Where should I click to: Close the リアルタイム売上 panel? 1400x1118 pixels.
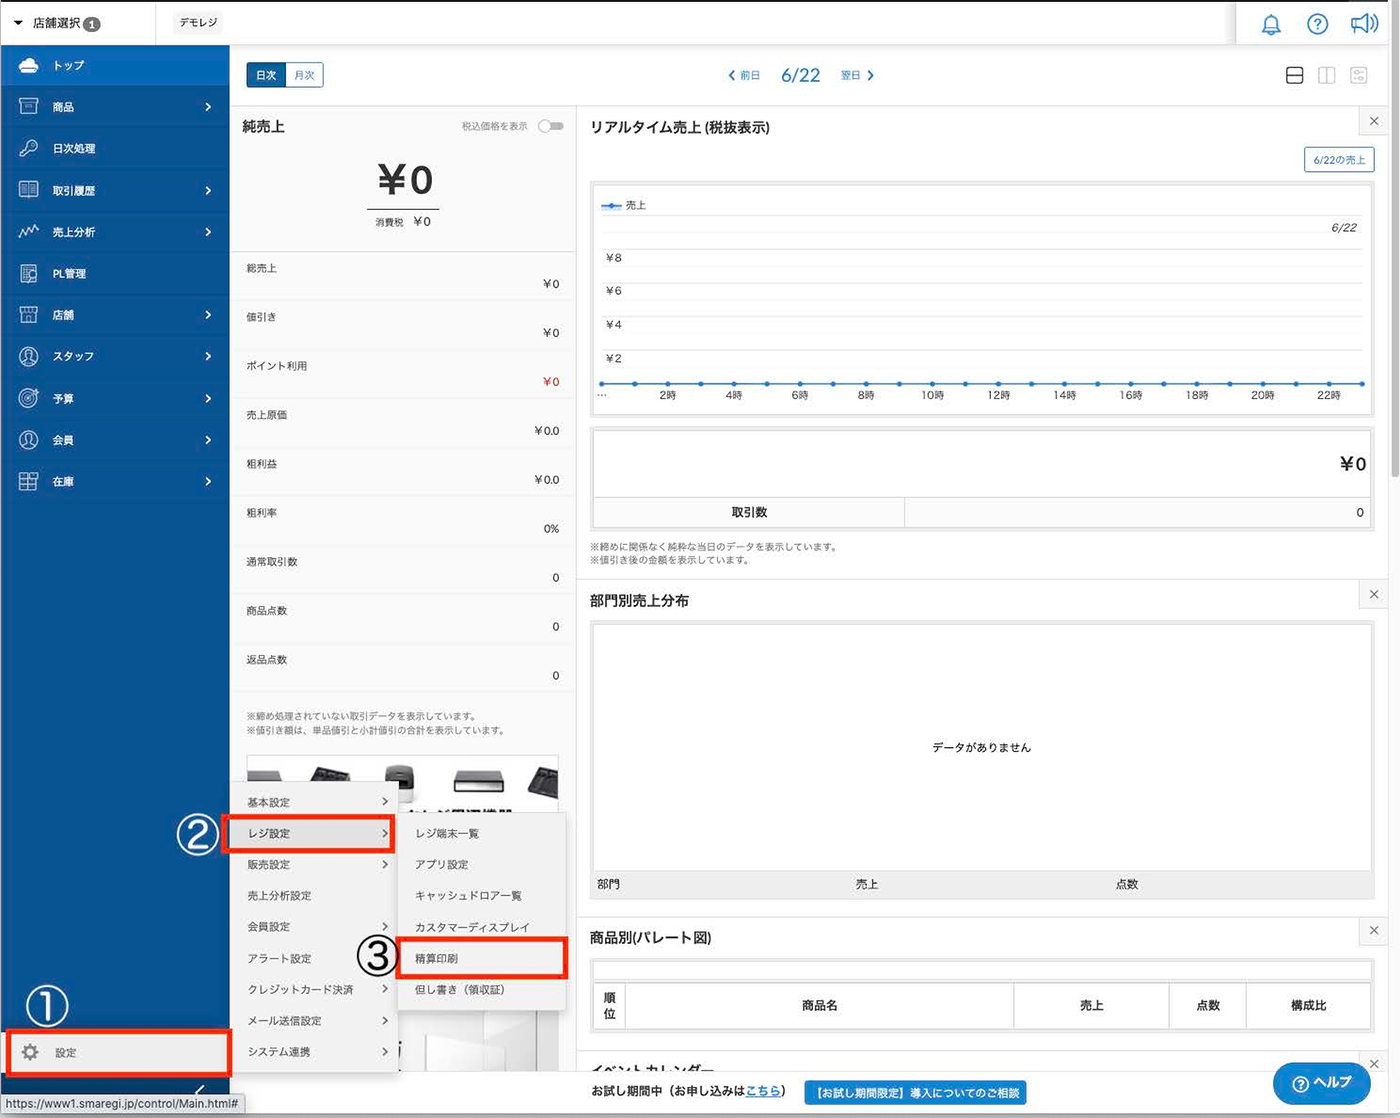[x=1374, y=121]
